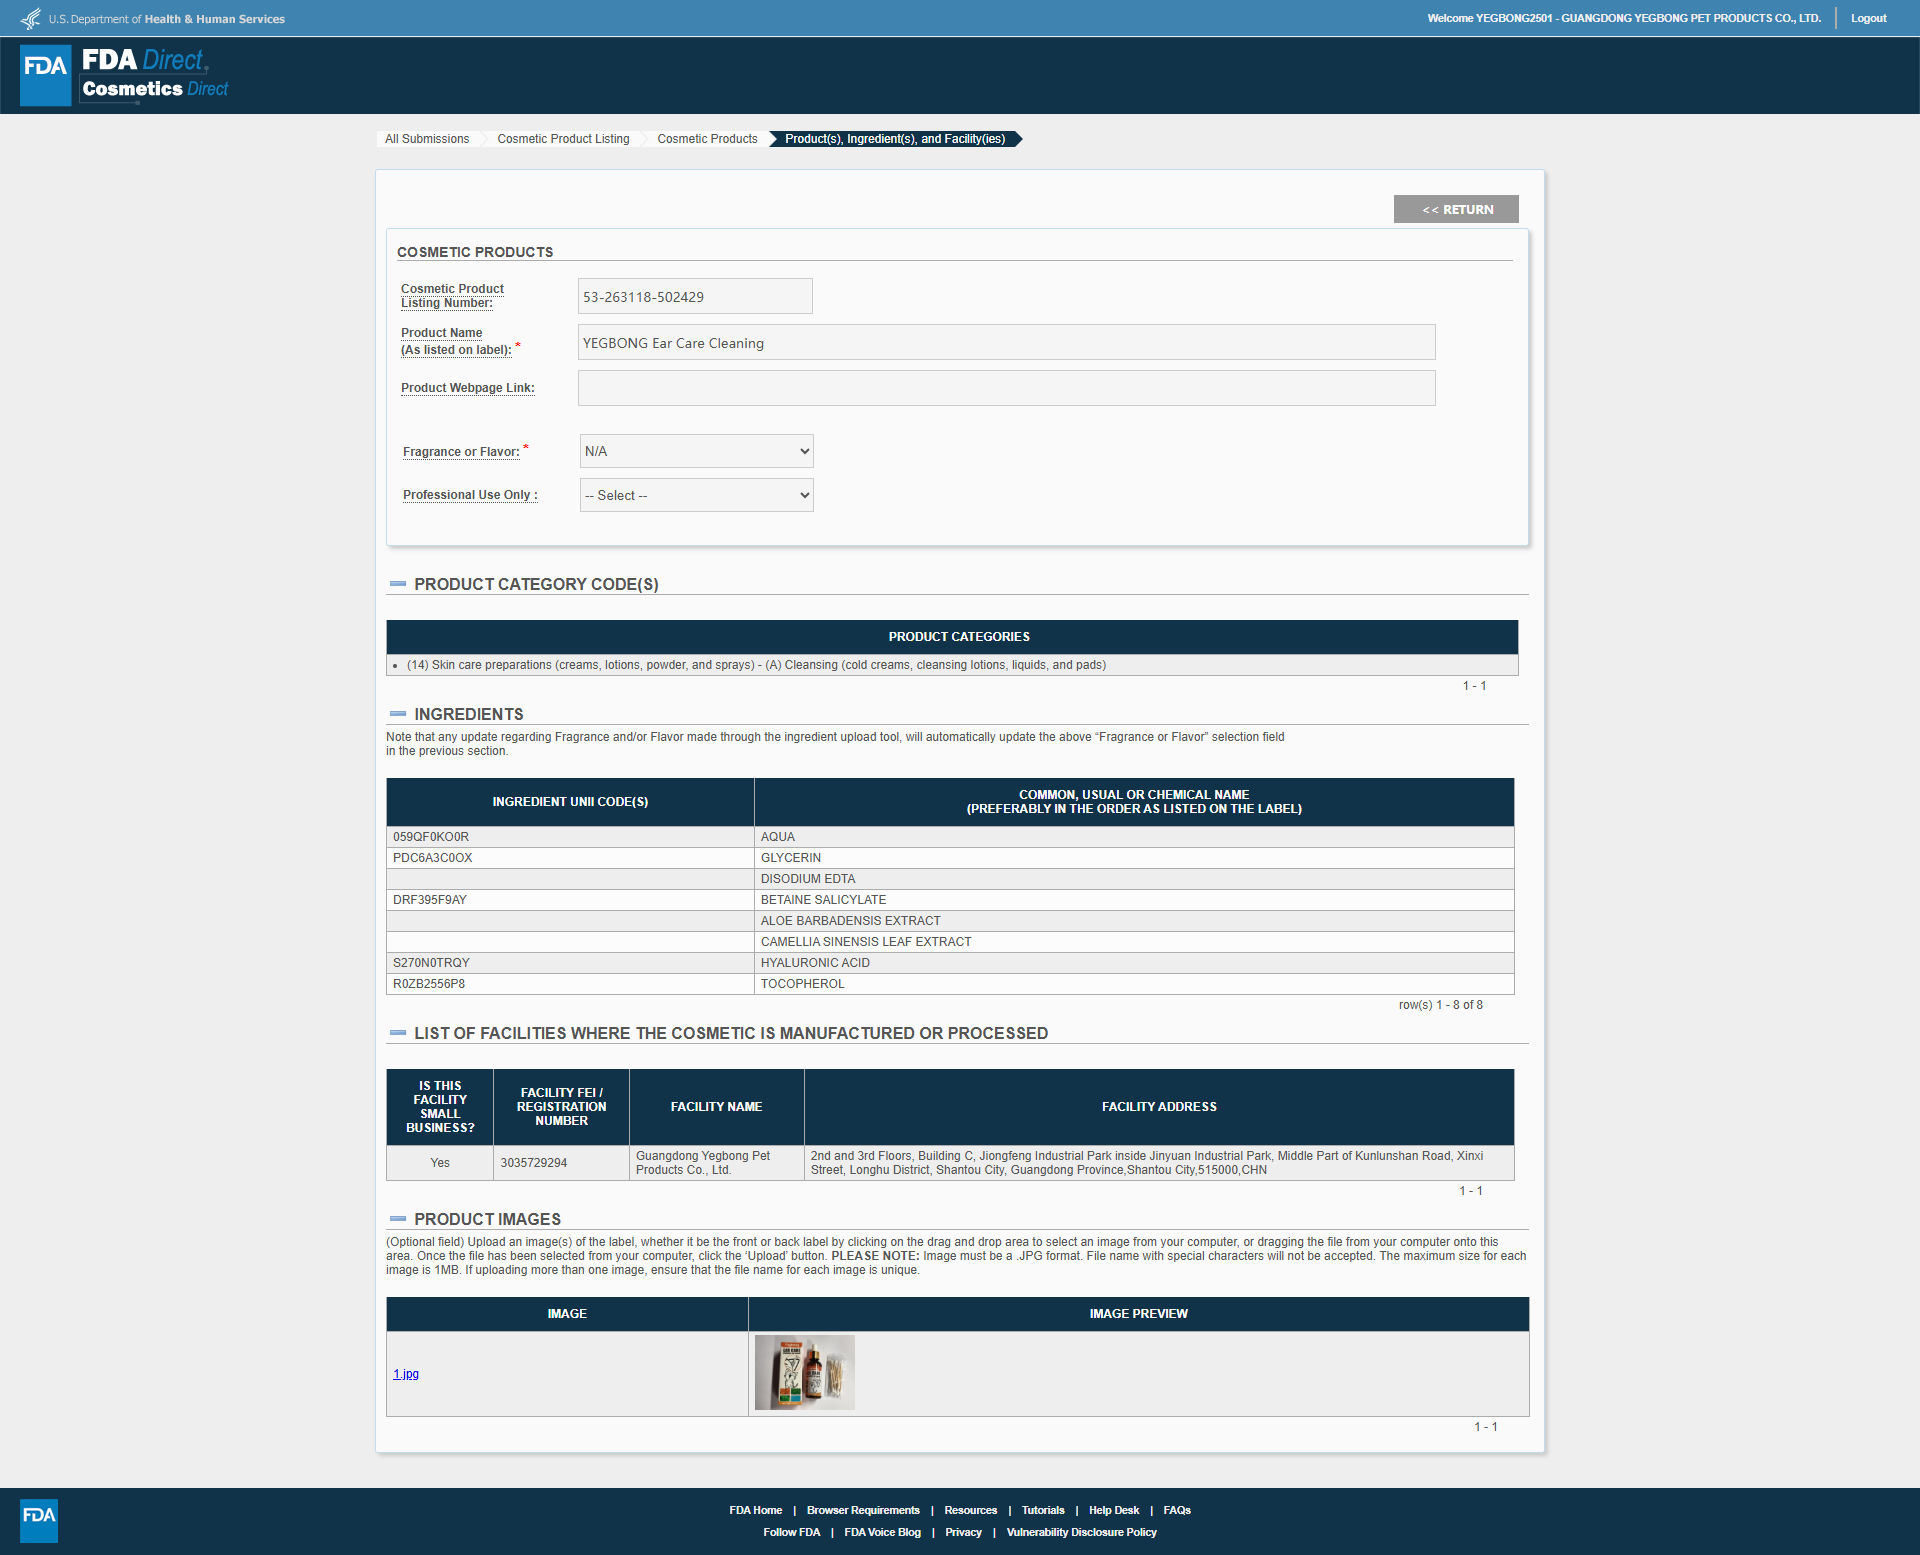
Task: Click UNII code S270N0TRQY cell
Action: pos(570,963)
